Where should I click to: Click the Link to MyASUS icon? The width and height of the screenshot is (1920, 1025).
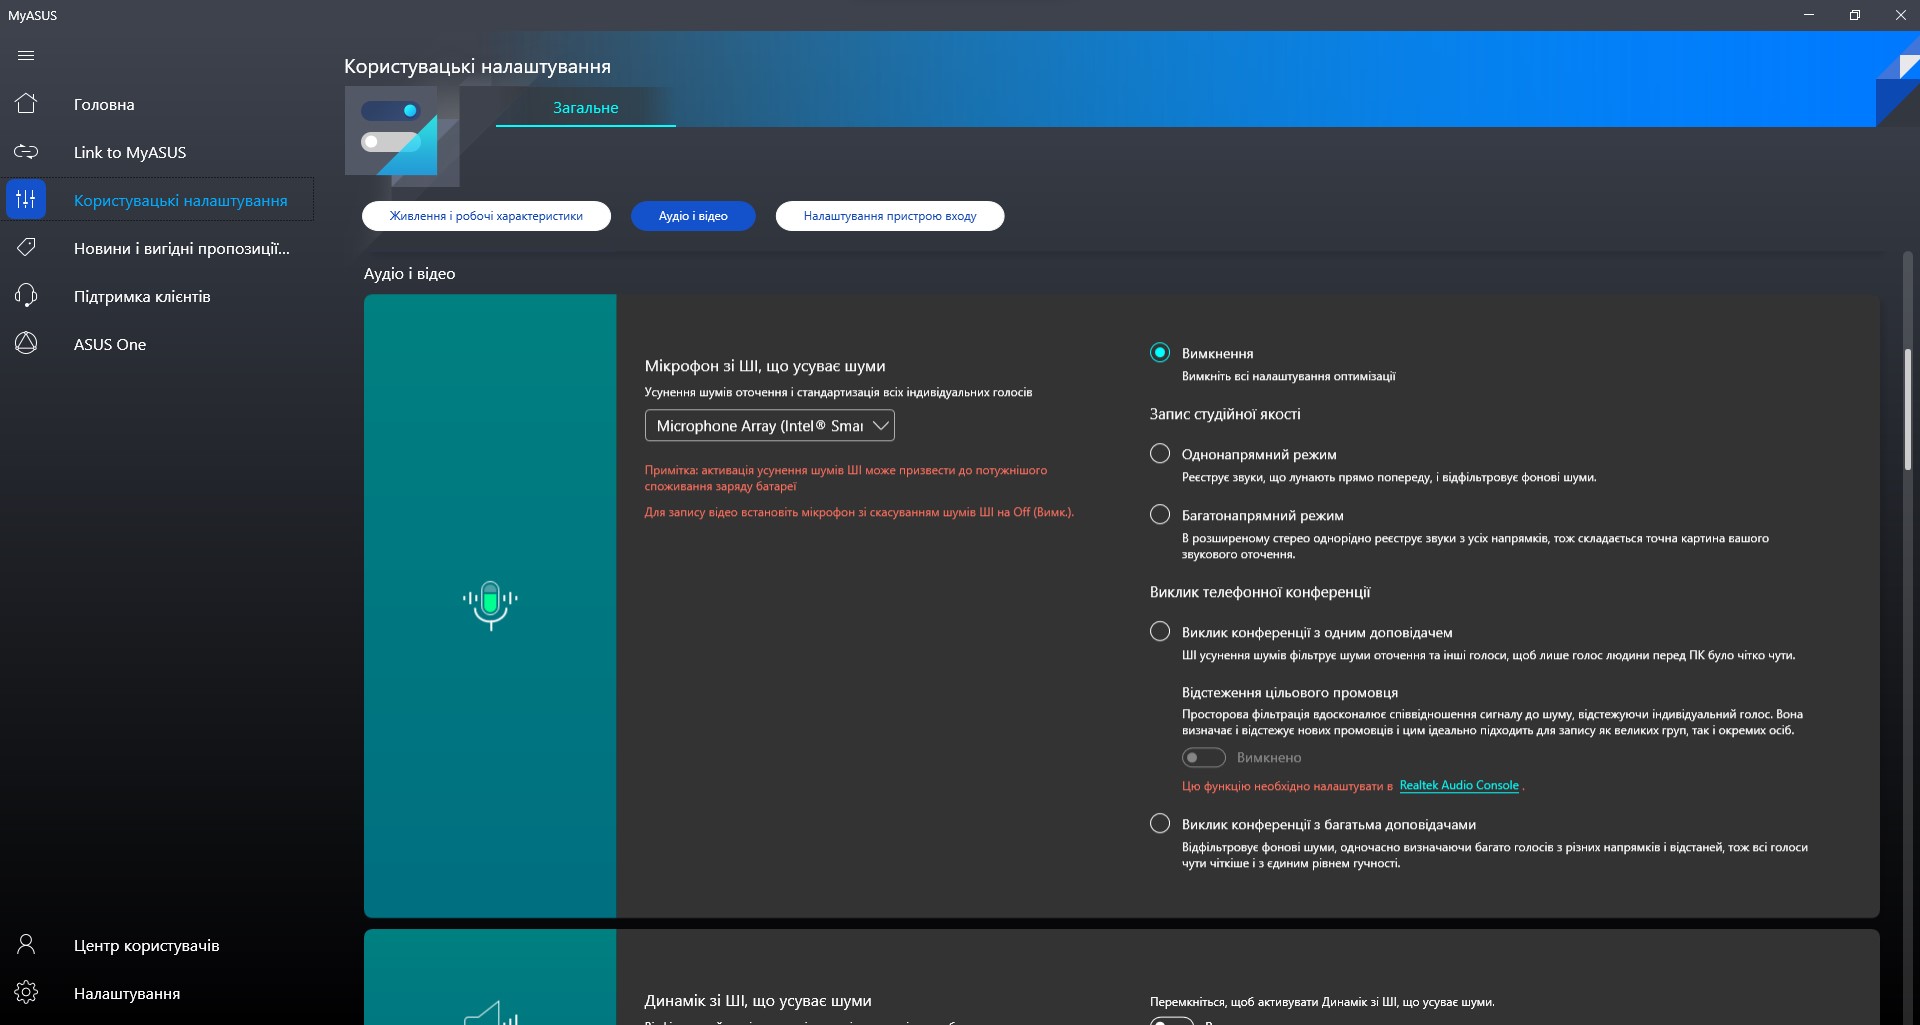tap(26, 152)
